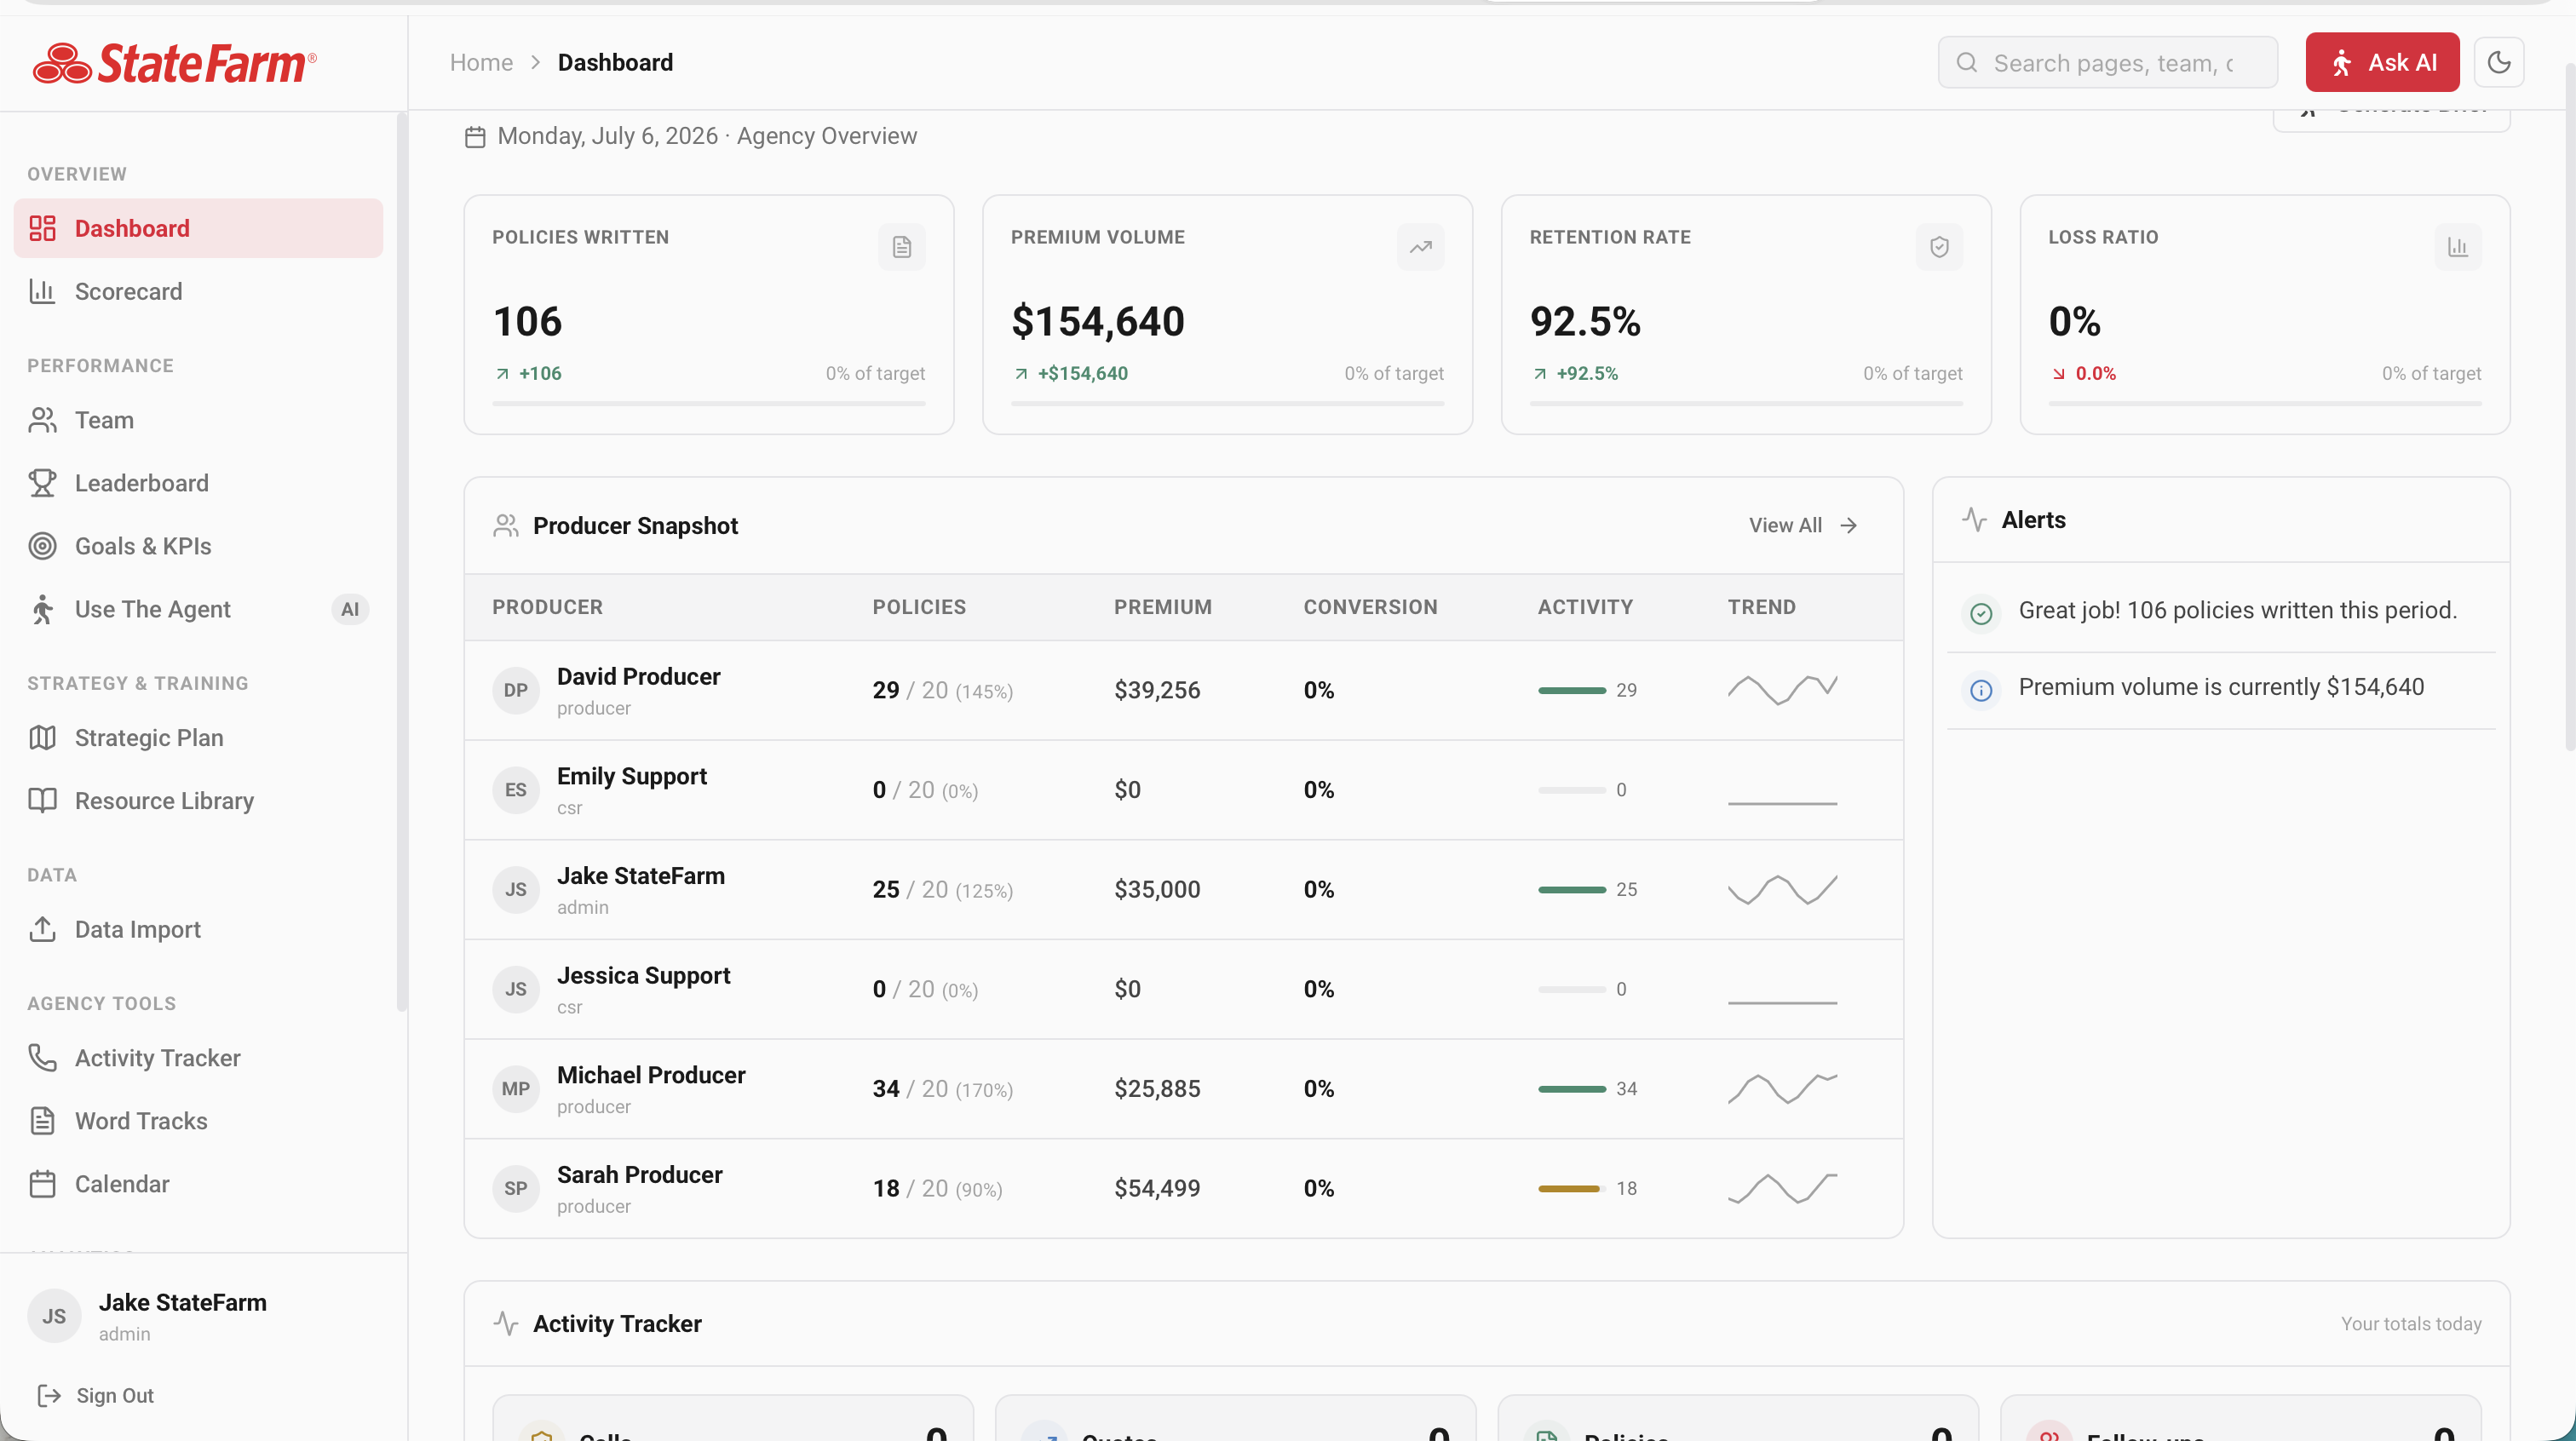2576x1441 pixels.
Task: Click David Producer's activity progress bar
Action: click(x=1571, y=690)
